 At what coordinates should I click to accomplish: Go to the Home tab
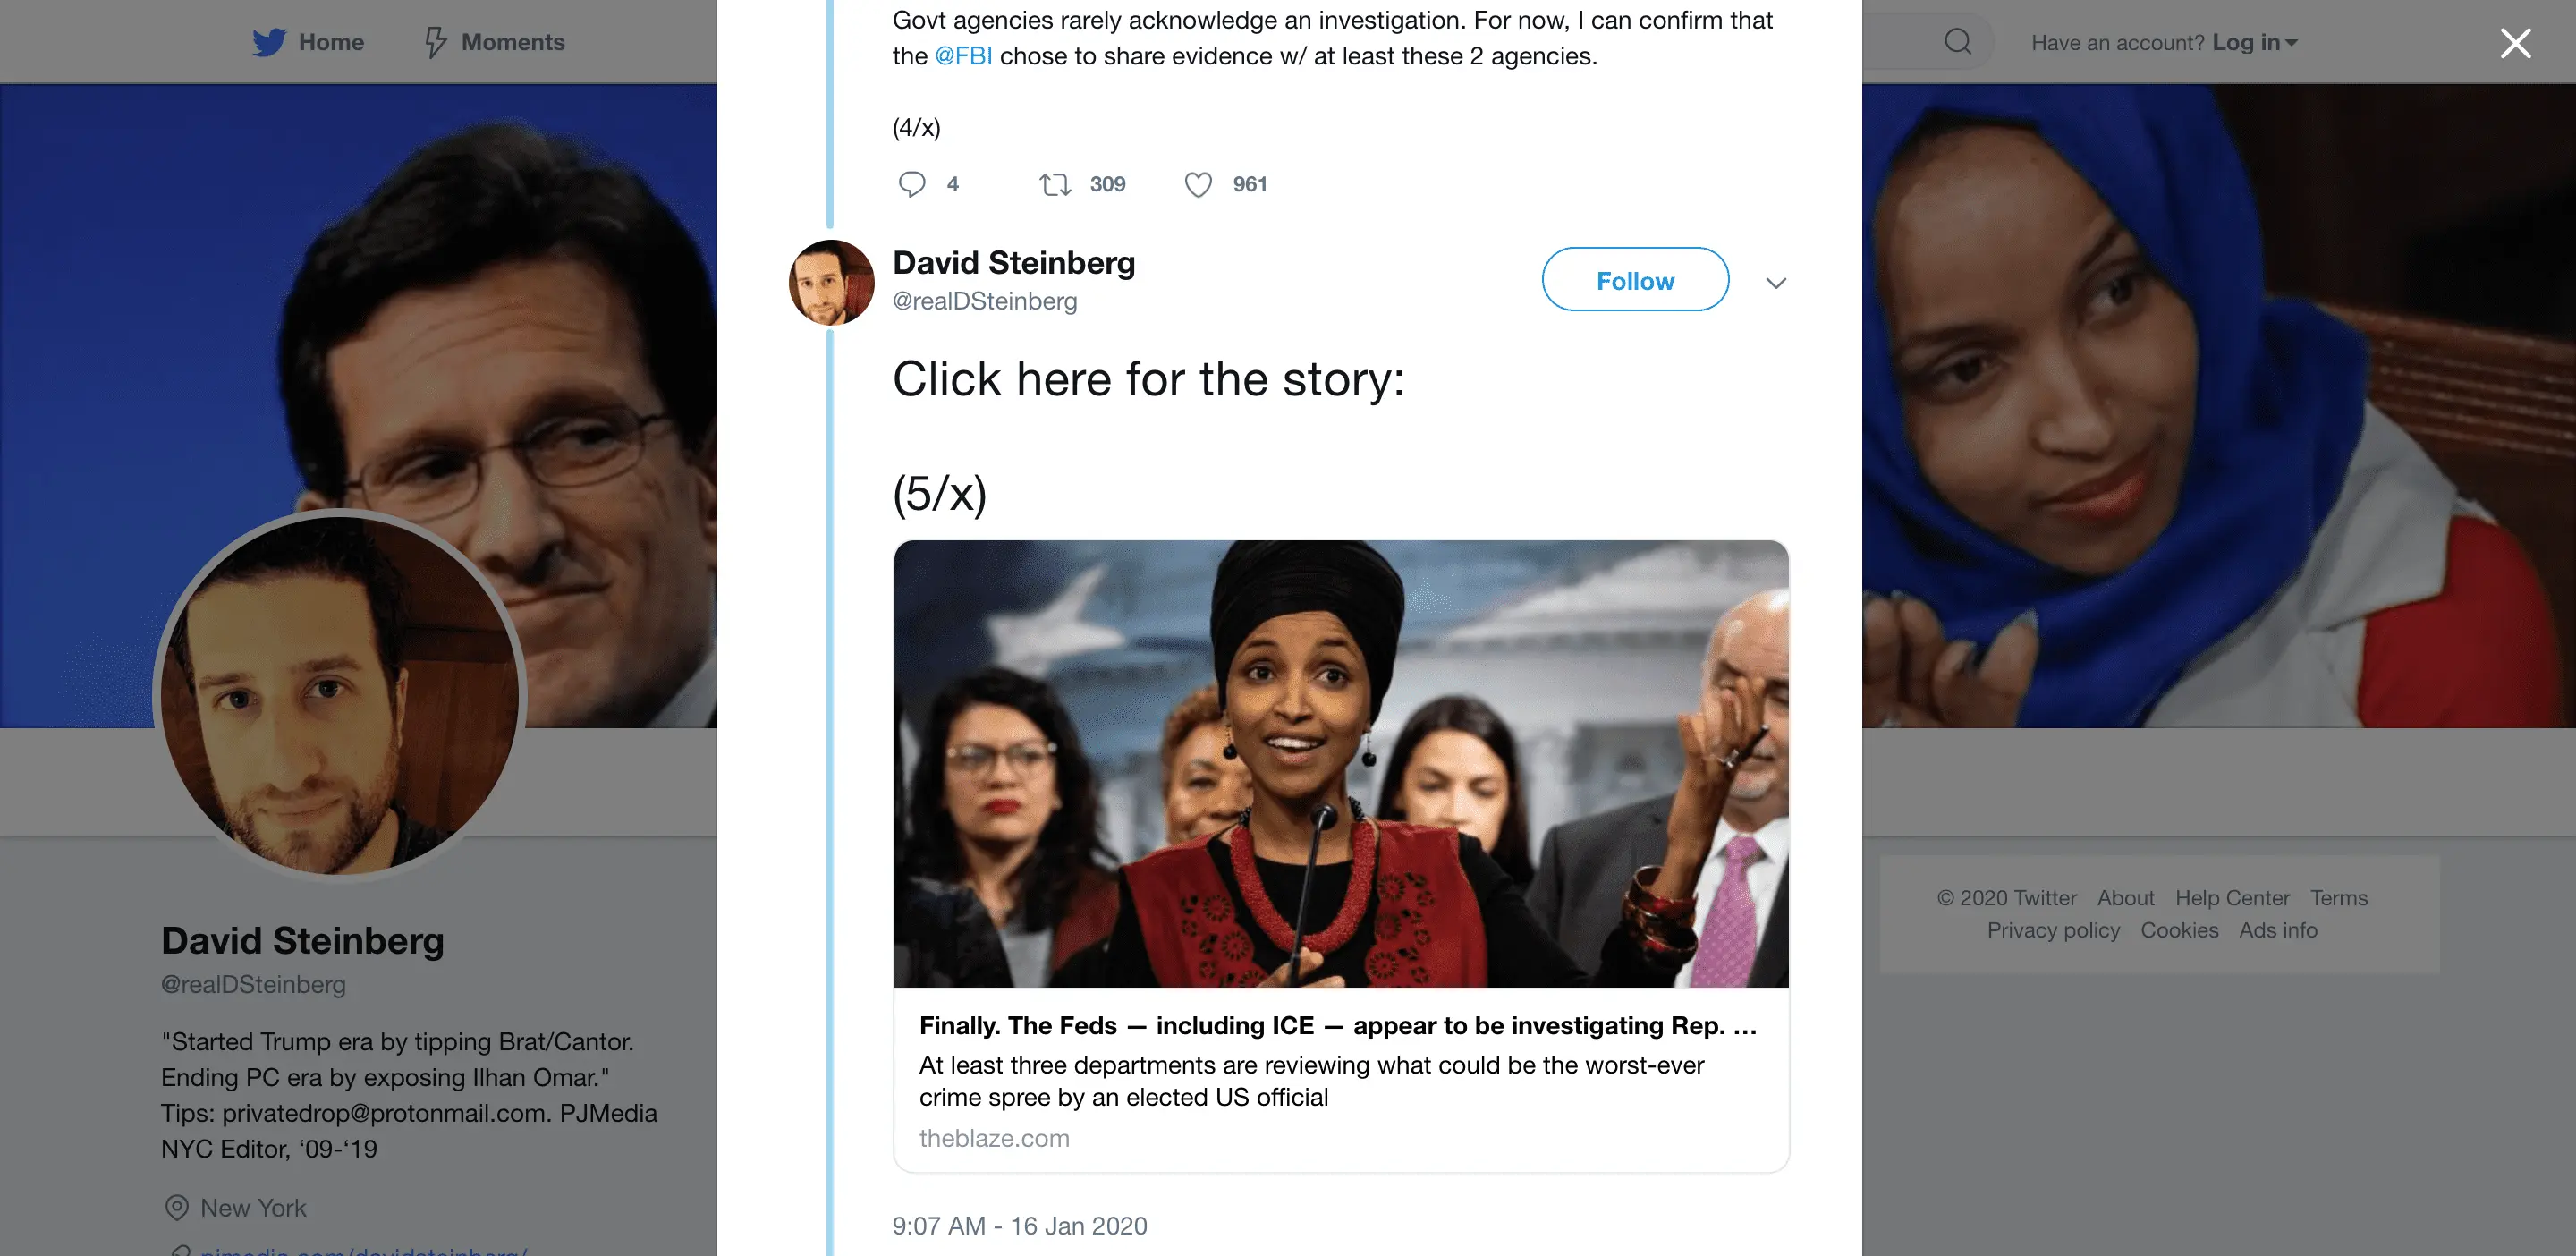click(x=330, y=42)
